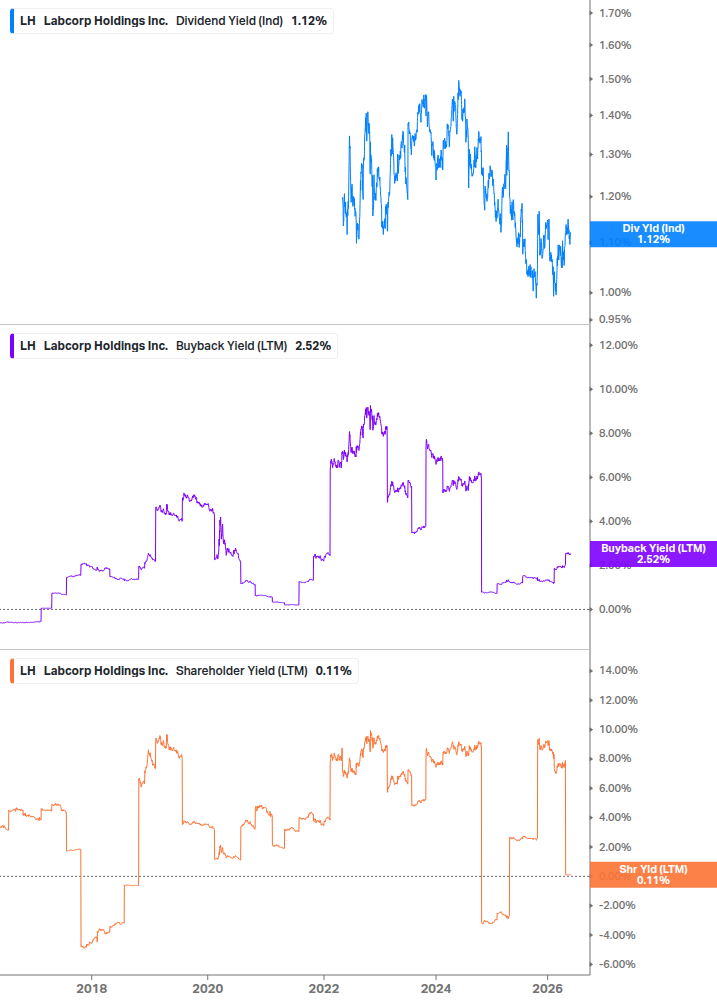
Task: Click the 1.70% tick on the dividend axis
Action: click(x=615, y=13)
